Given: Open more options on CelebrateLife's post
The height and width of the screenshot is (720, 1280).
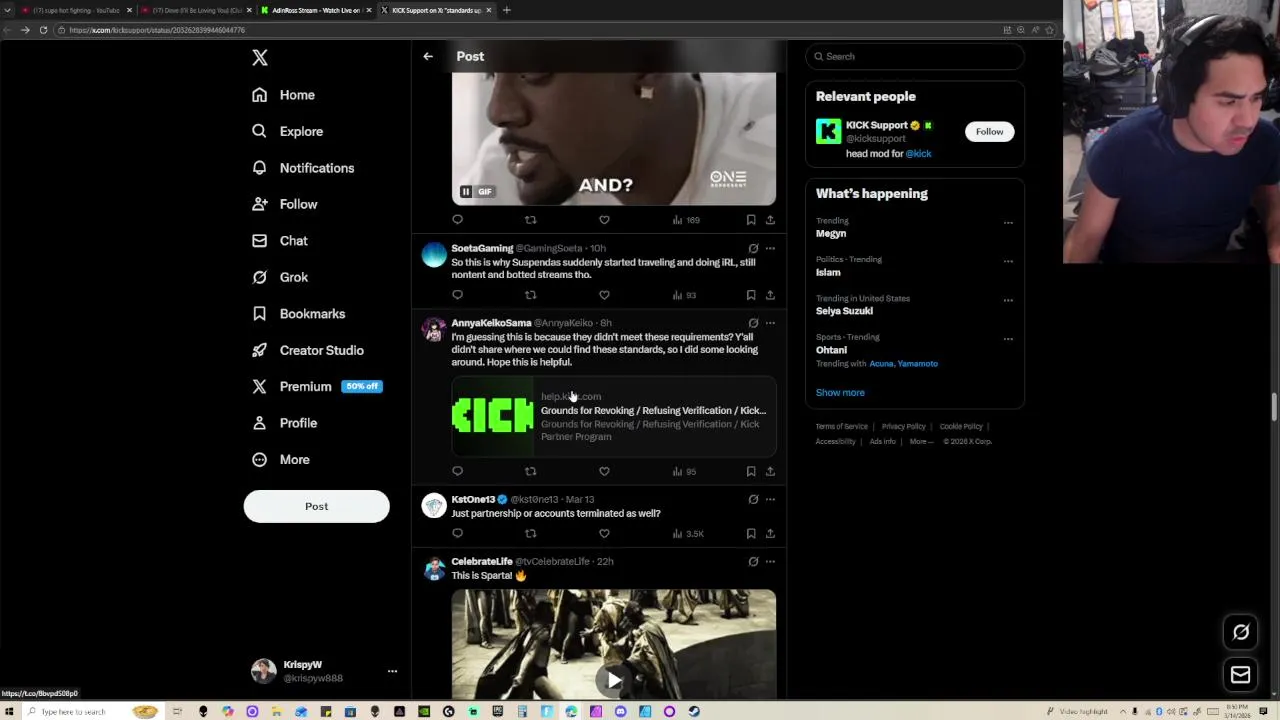Looking at the screenshot, I should (770, 562).
